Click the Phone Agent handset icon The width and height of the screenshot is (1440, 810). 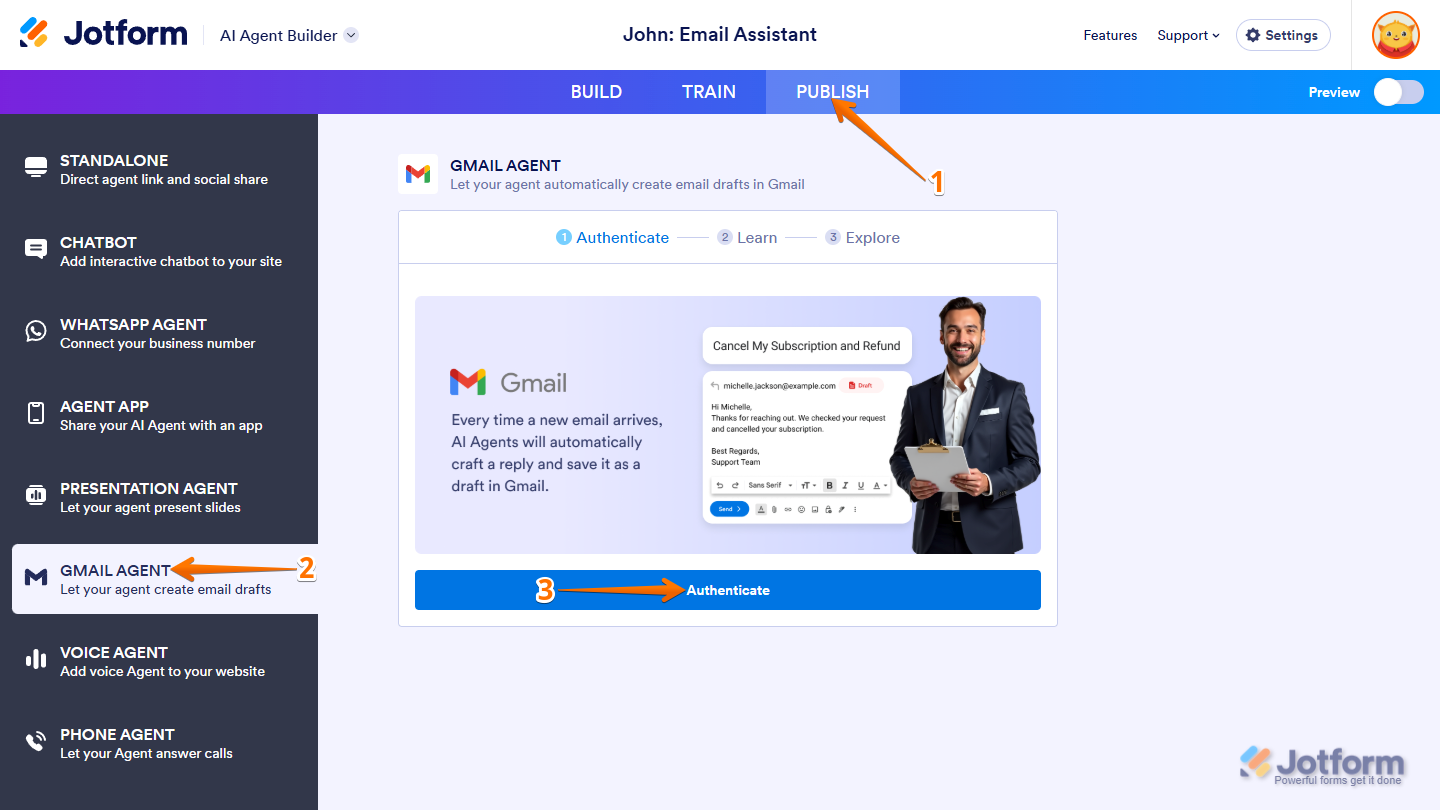(36, 741)
